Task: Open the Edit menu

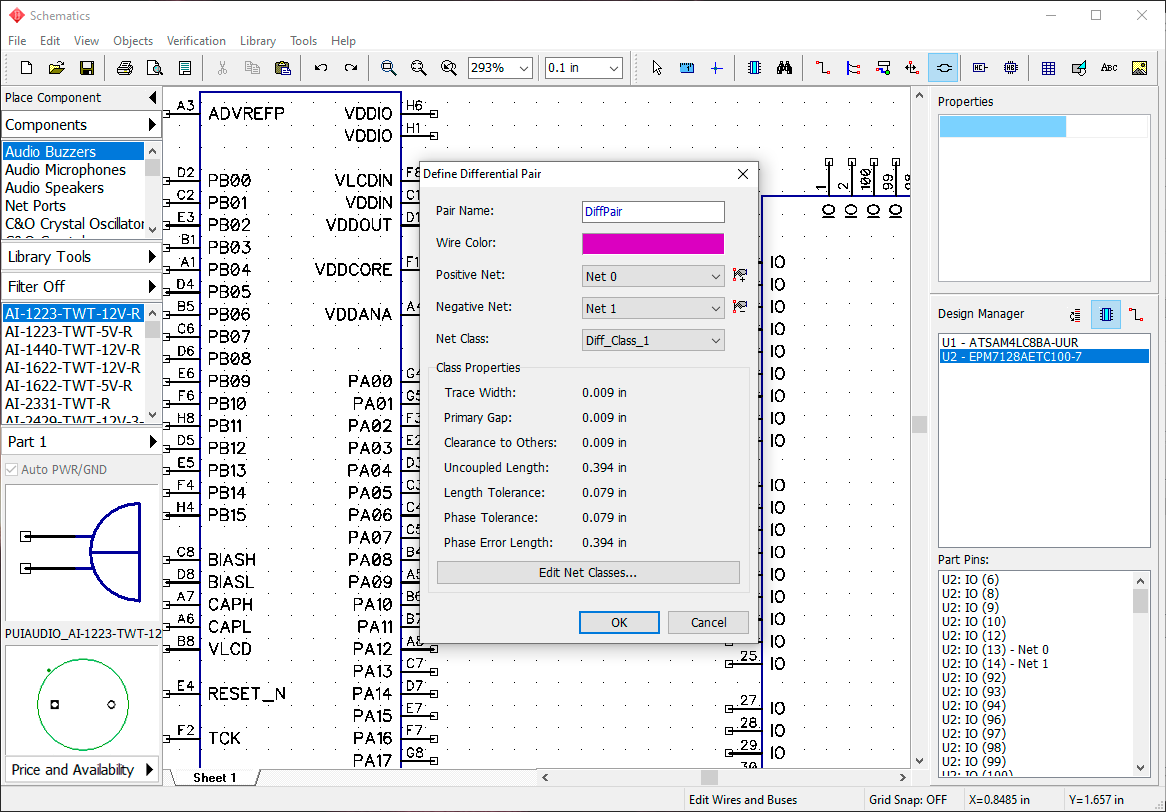Action: tap(50, 41)
